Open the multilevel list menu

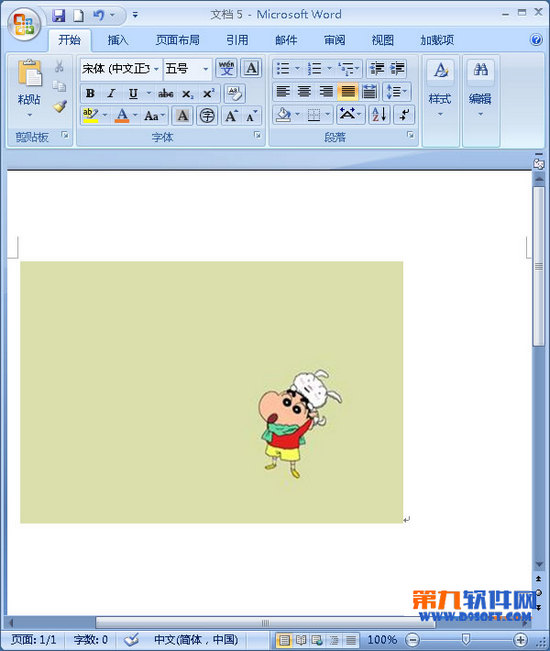coord(349,69)
